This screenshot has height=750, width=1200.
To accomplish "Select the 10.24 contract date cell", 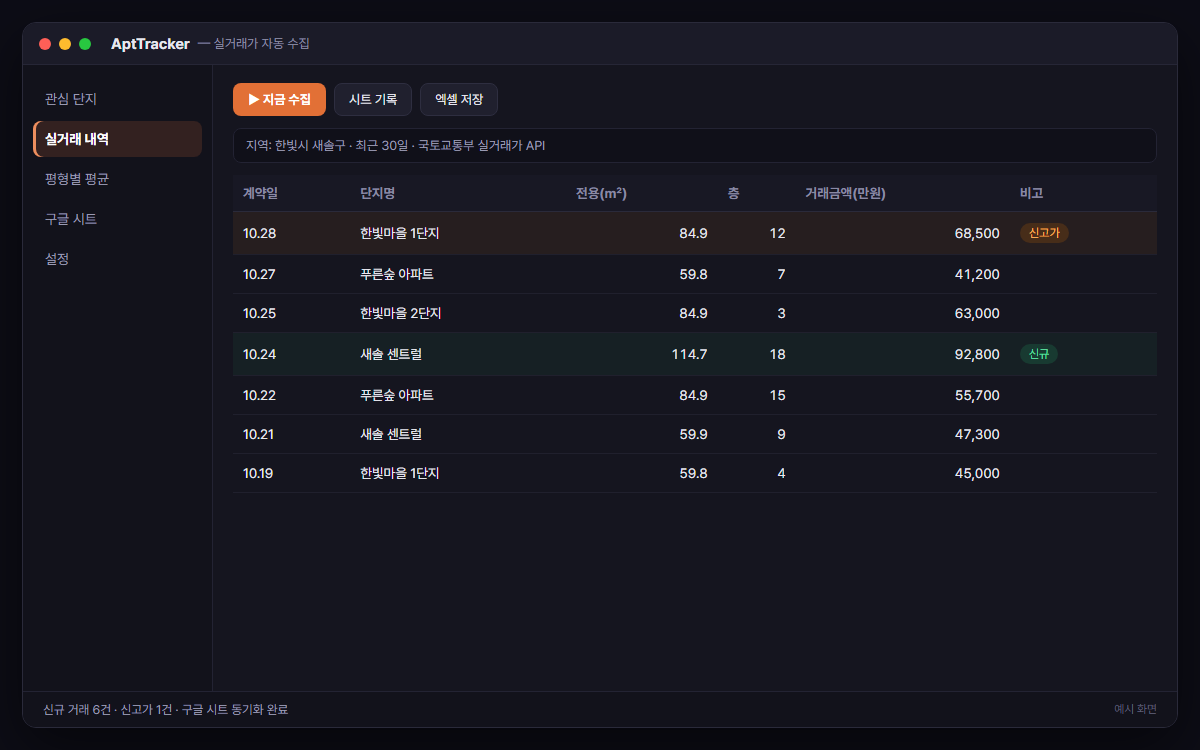I will tap(260, 354).
